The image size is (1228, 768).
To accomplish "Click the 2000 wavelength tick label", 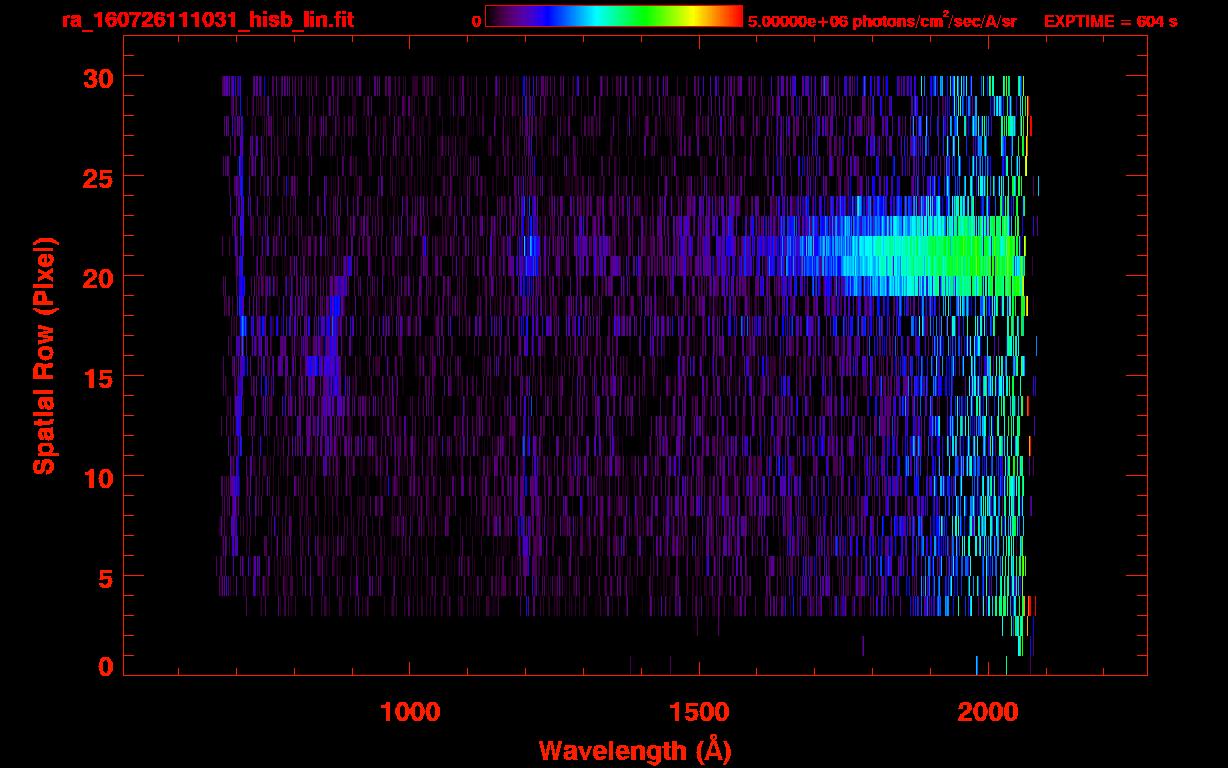I will click(988, 712).
